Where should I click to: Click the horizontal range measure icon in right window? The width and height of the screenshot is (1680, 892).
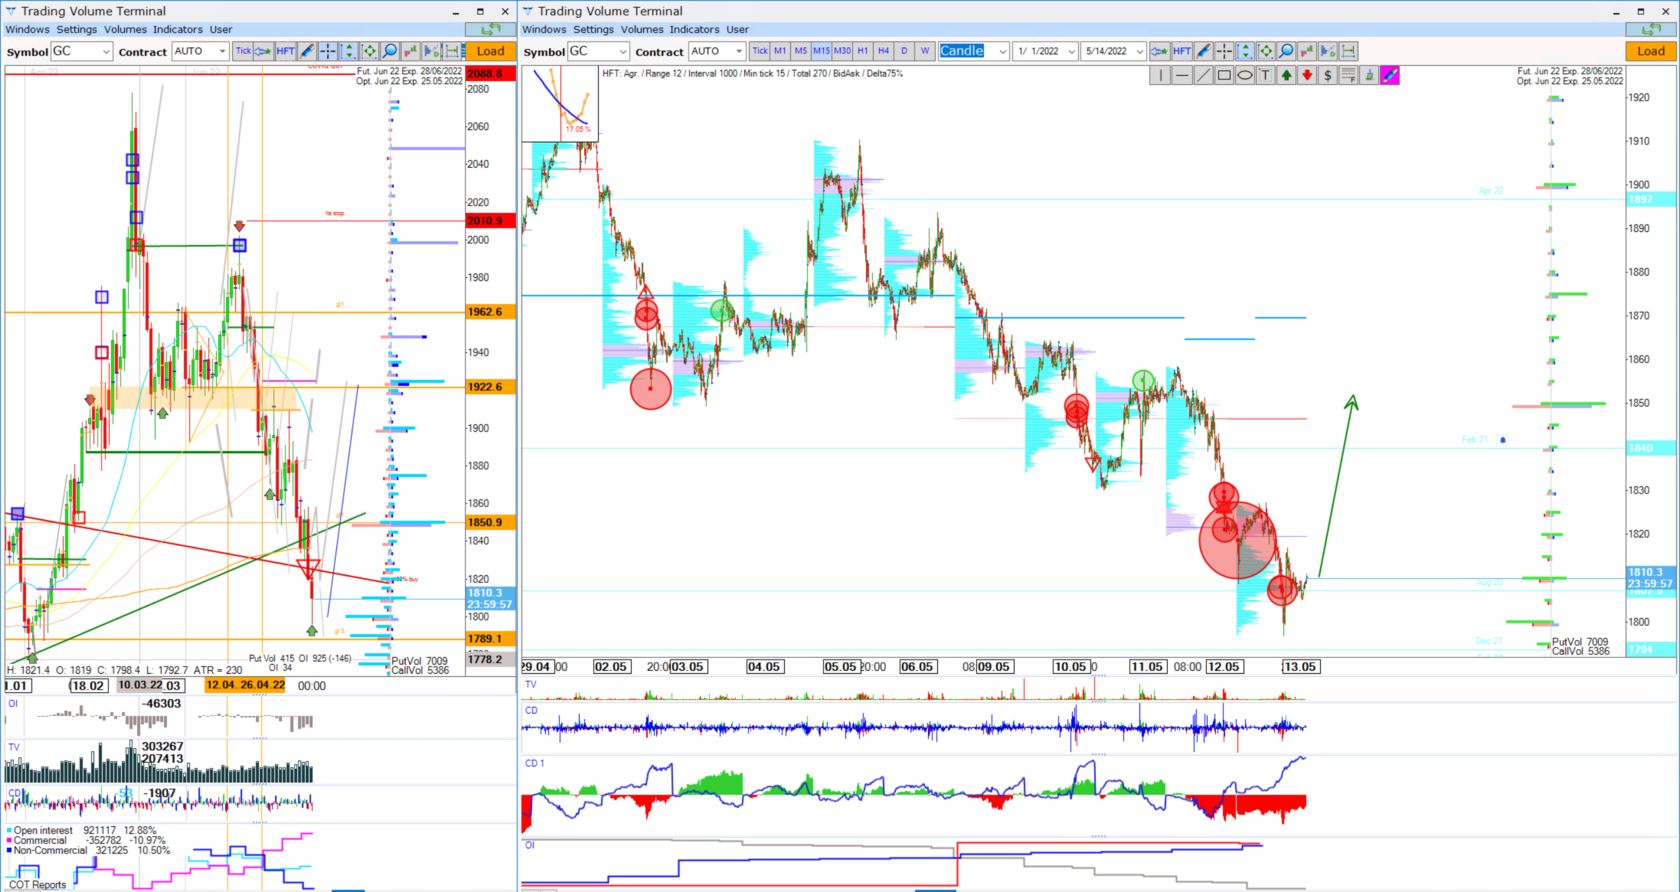pos(1349,51)
